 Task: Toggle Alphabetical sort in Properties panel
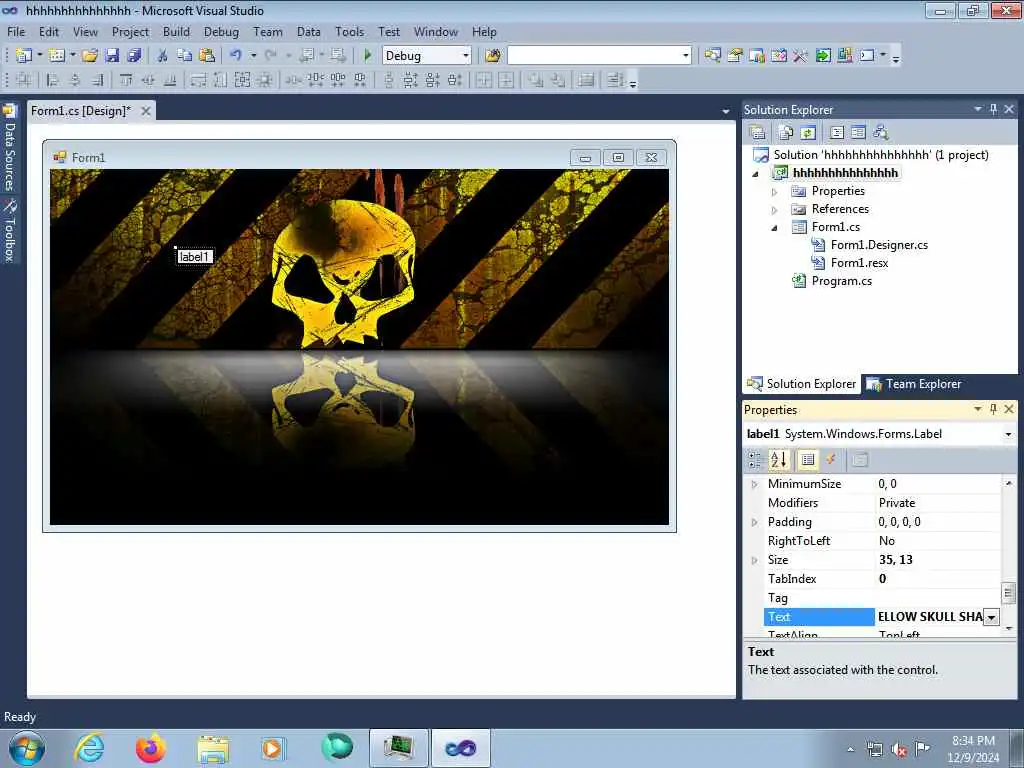point(779,460)
